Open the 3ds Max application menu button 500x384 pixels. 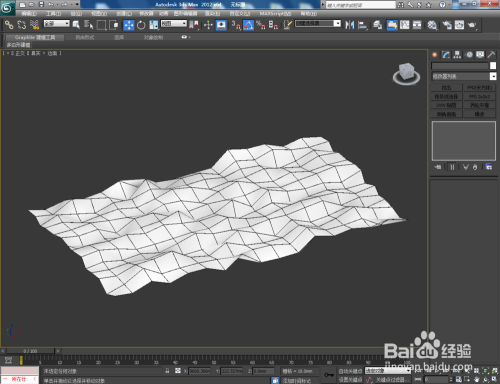point(7,7)
